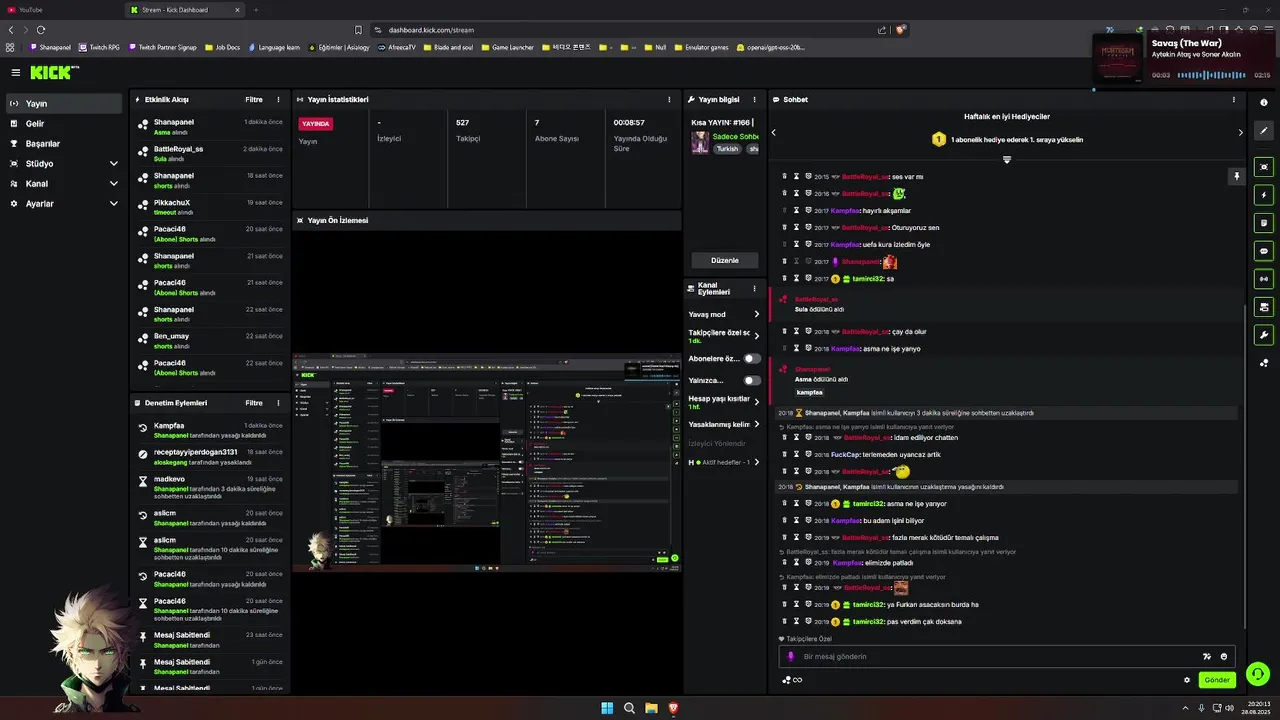Go to the Yayın sidebar page
The height and width of the screenshot is (720, 1280).
click(64, 103)
